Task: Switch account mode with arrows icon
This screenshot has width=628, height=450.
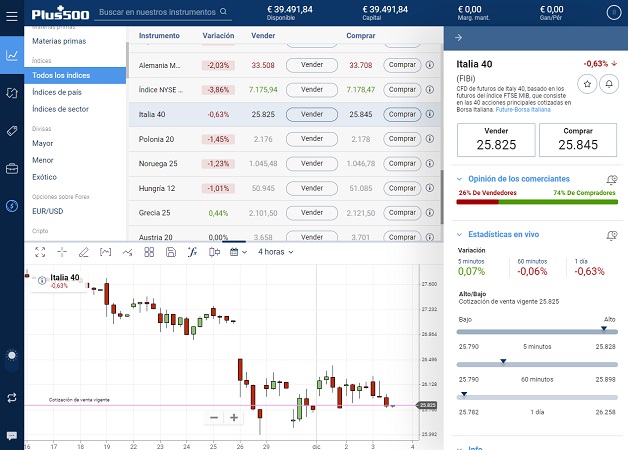Action: click(12, 398)
